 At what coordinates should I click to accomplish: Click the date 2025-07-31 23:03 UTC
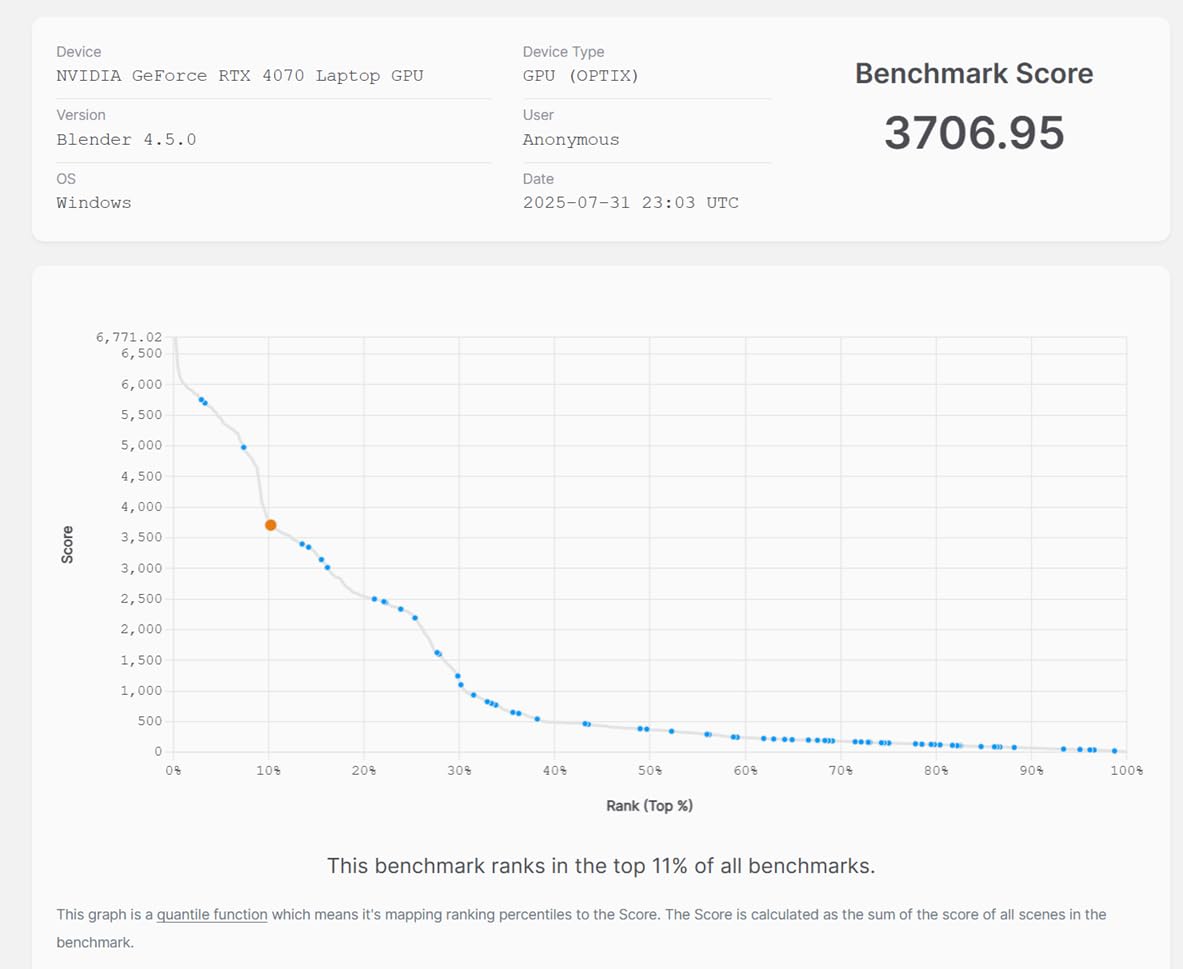click(630, 203)
